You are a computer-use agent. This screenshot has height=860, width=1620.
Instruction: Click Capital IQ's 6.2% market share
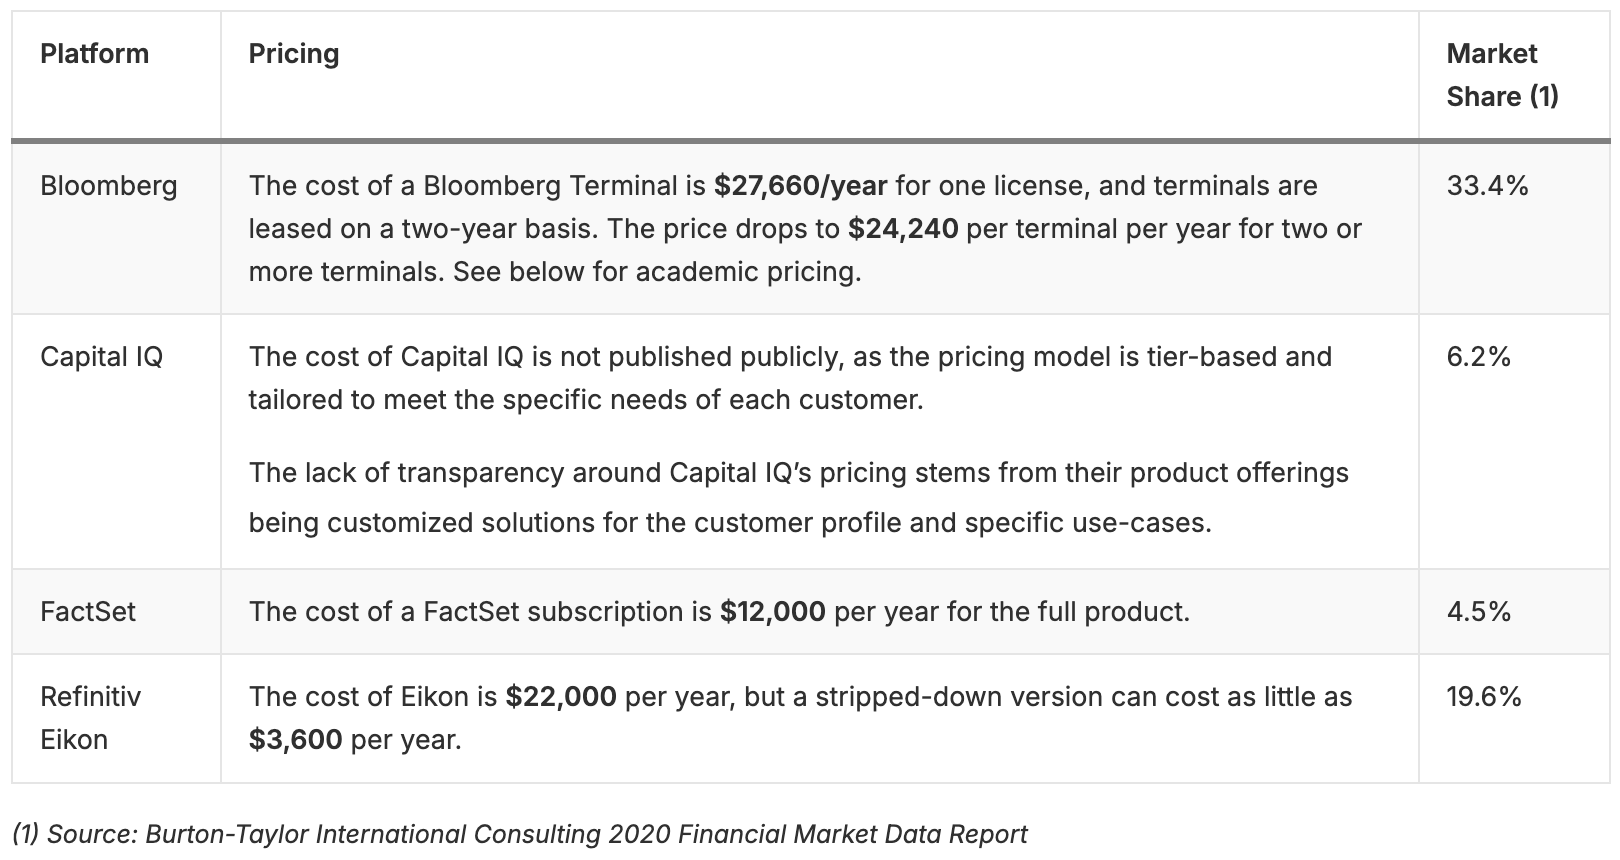[x=1478, y=357]
